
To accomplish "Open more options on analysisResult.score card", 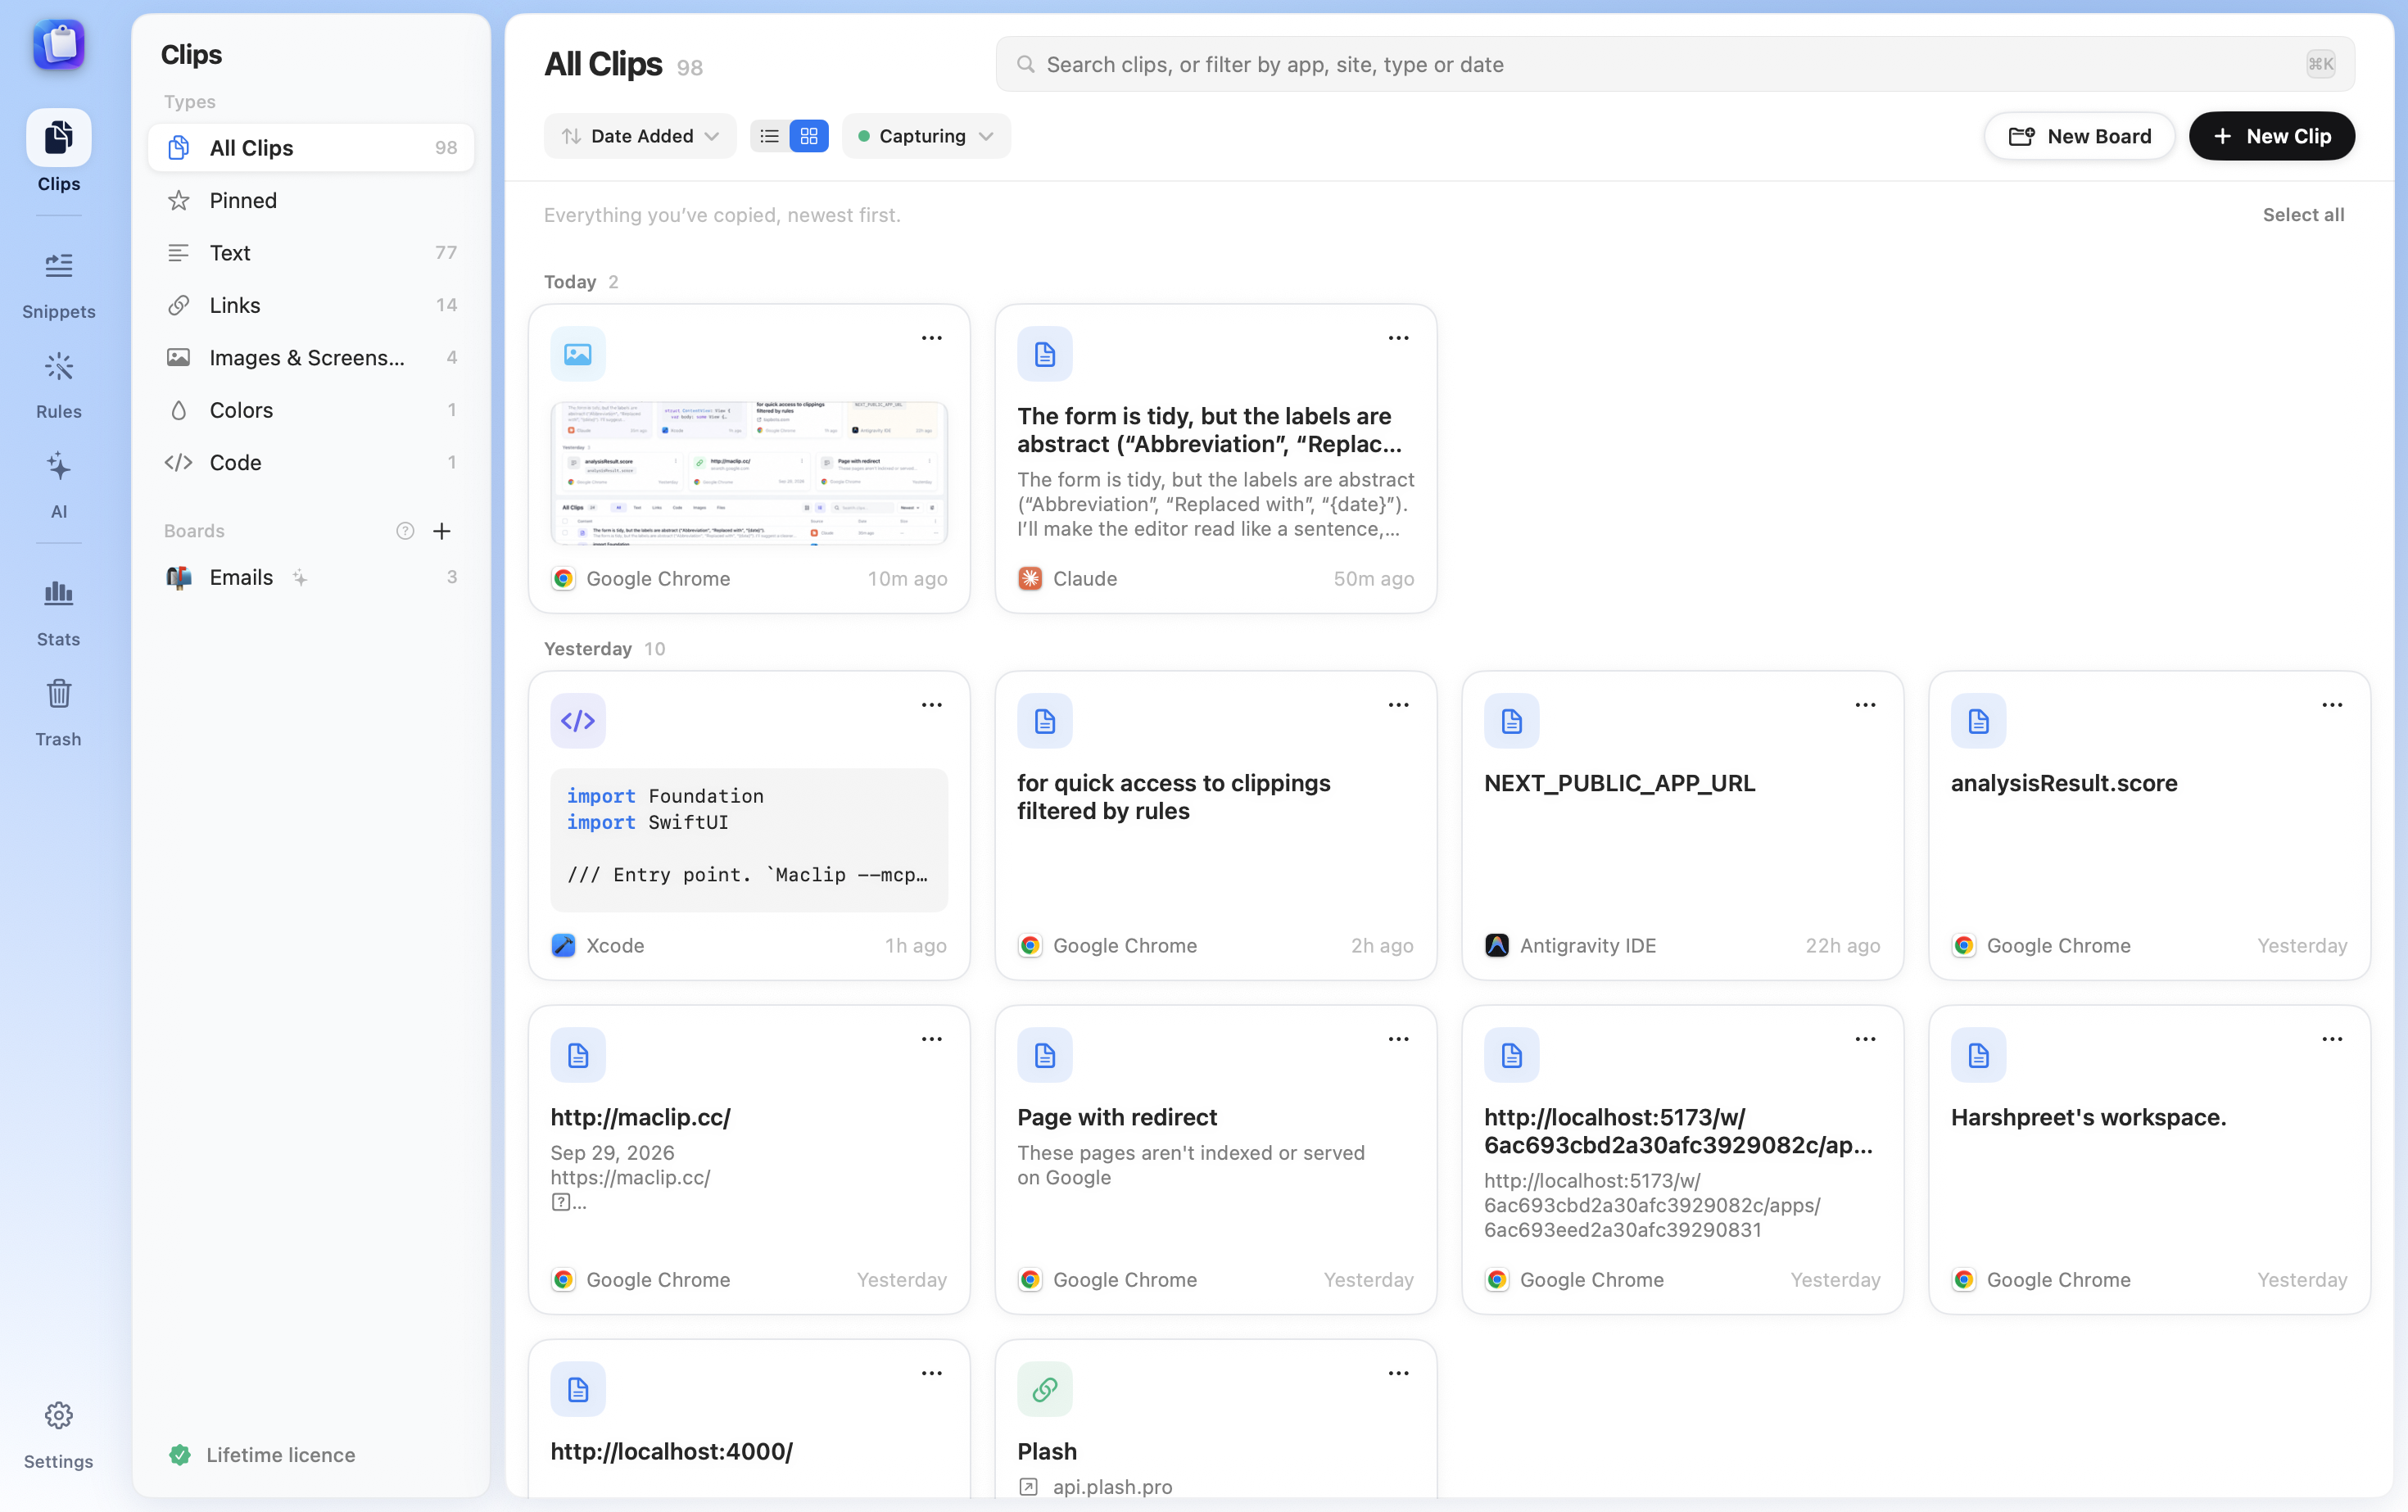I will 2332,705.
